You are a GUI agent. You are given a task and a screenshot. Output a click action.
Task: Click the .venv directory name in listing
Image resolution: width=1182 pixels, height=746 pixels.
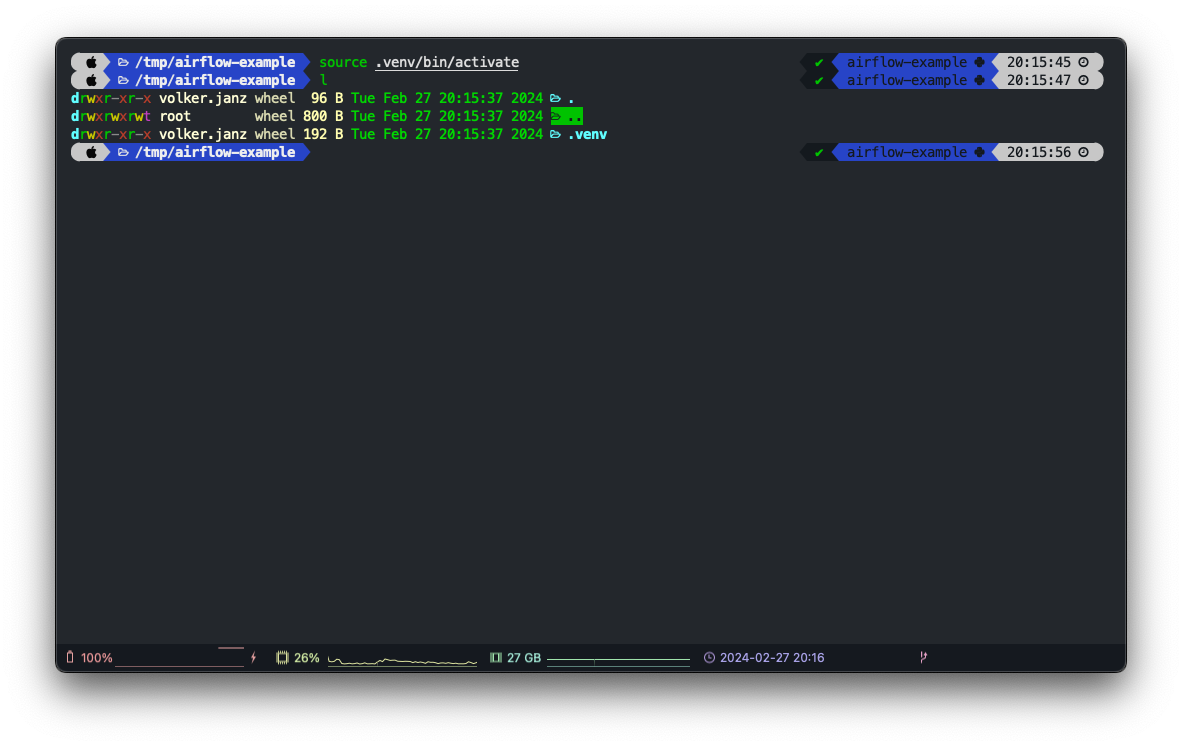coord(587,134)
